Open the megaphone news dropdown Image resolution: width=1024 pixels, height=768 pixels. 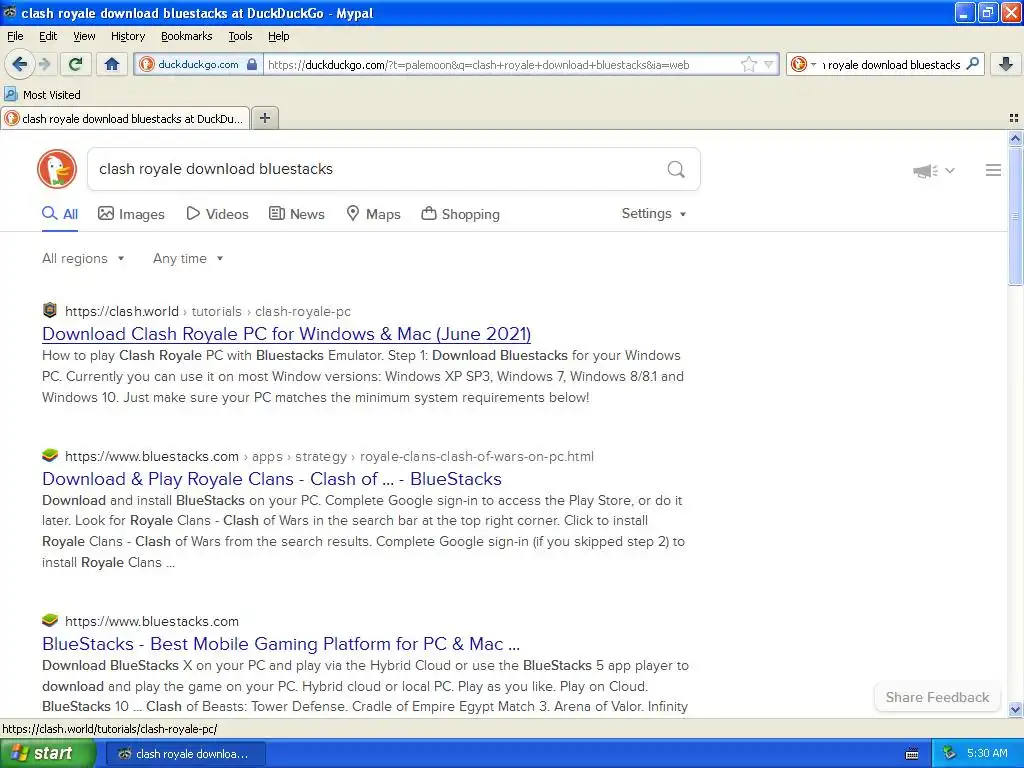pyautogui.click(x=934, y=170)
